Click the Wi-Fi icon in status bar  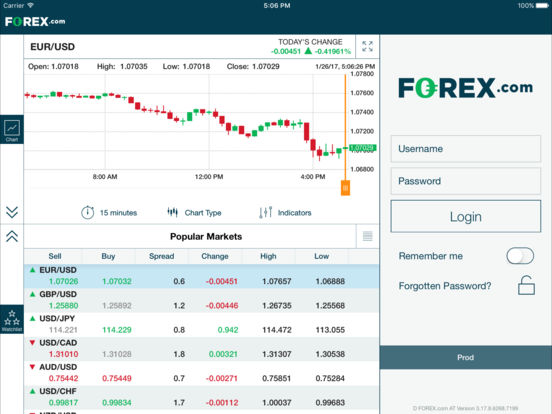31,5
